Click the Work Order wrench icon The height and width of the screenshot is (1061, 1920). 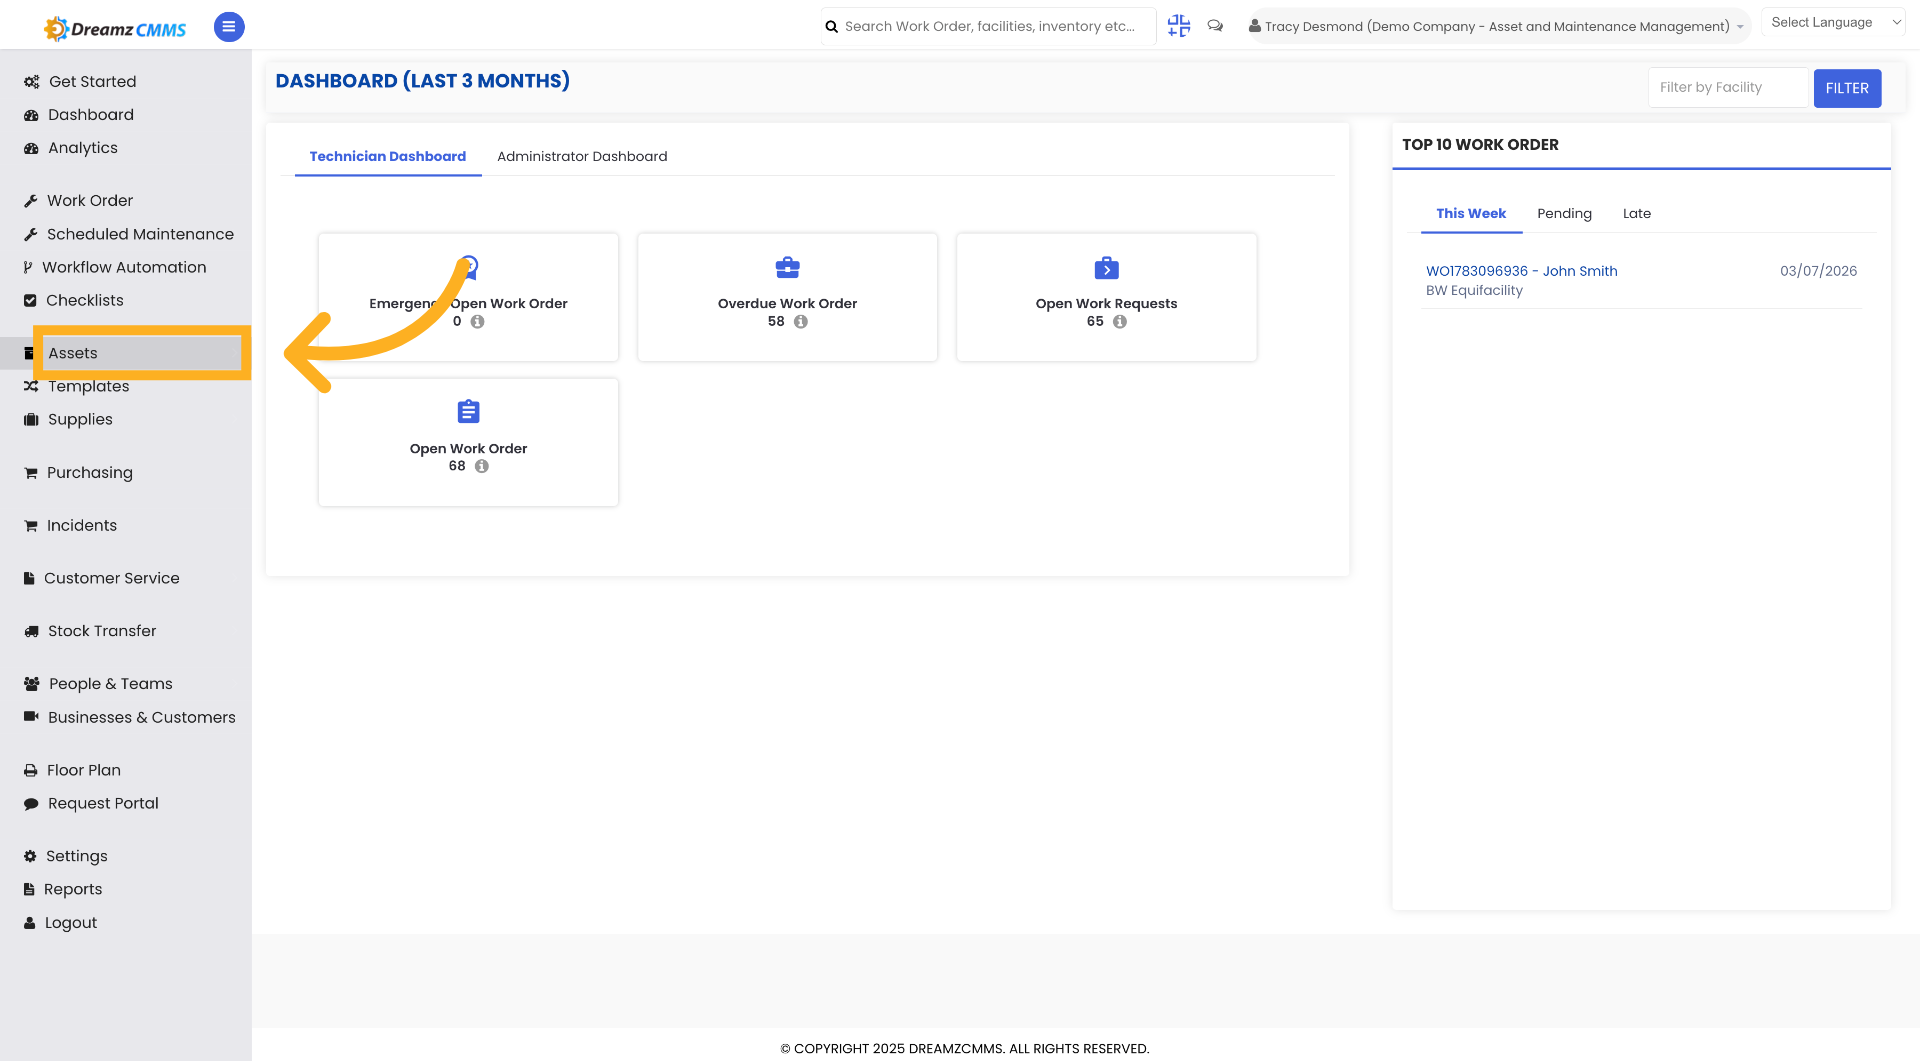[31, 201]
